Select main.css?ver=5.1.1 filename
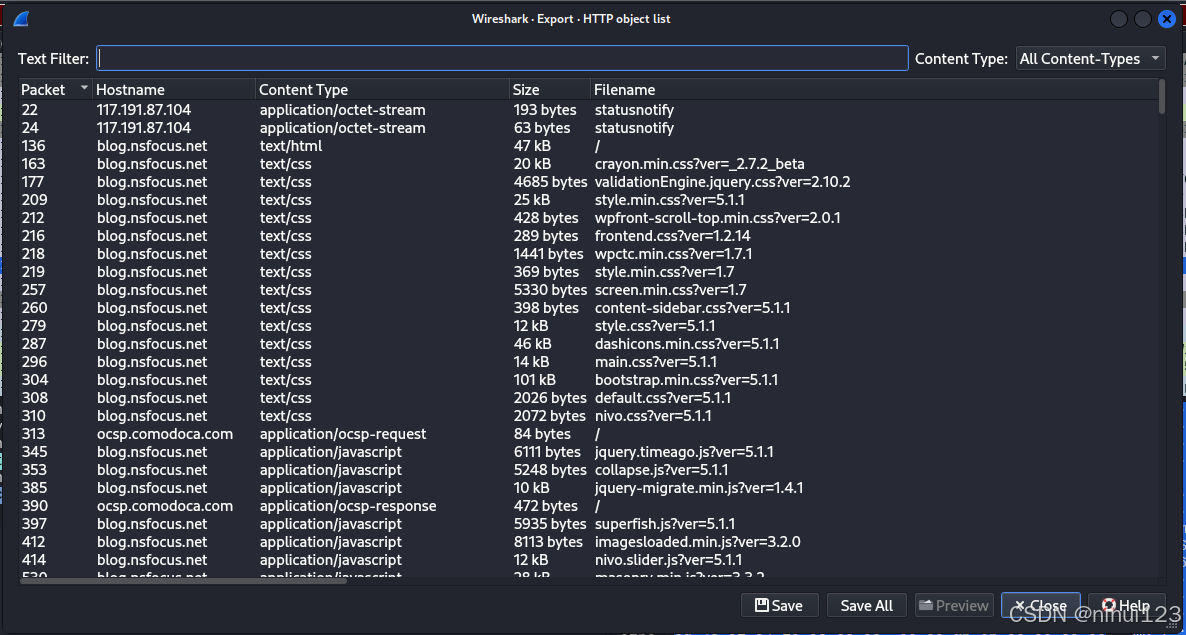This screenshot has height=635, width=1186. click(655, 362)
